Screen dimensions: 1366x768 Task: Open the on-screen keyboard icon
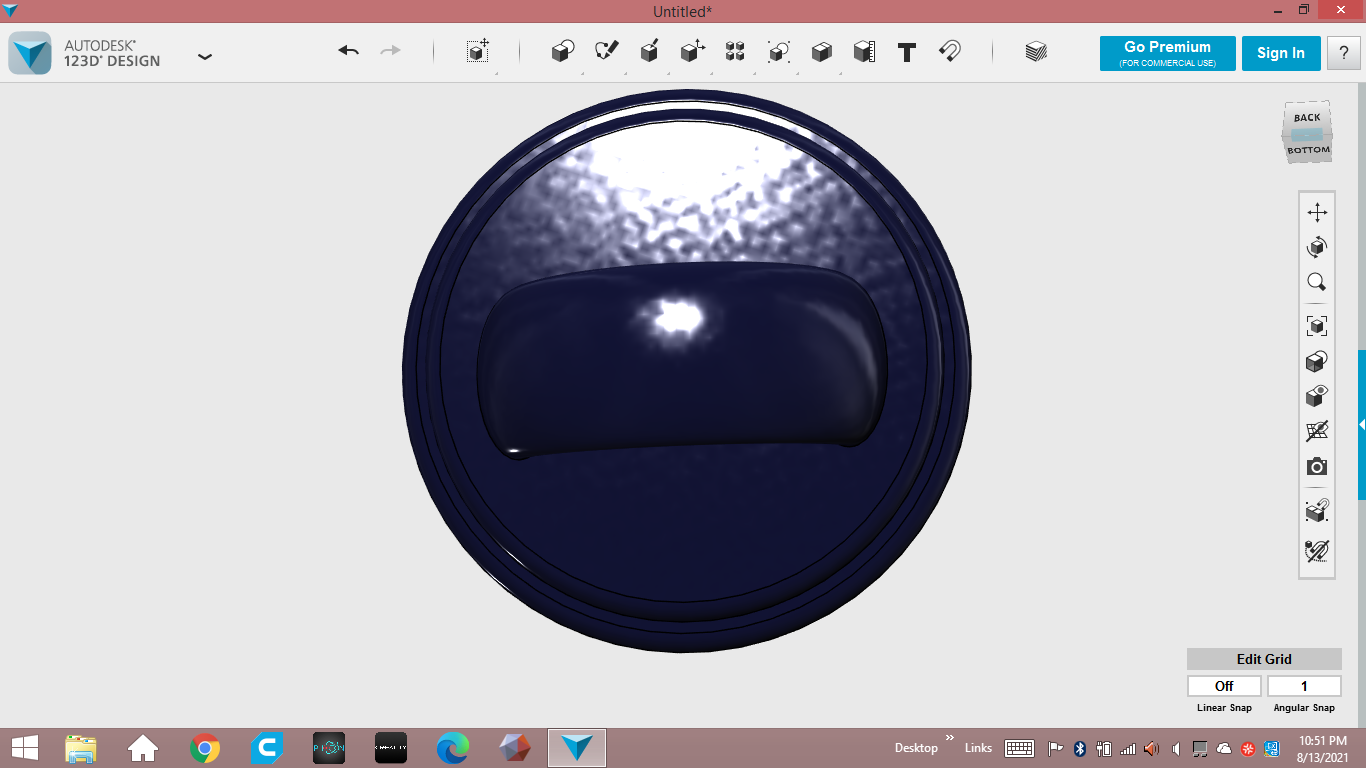click(1019, 748)
